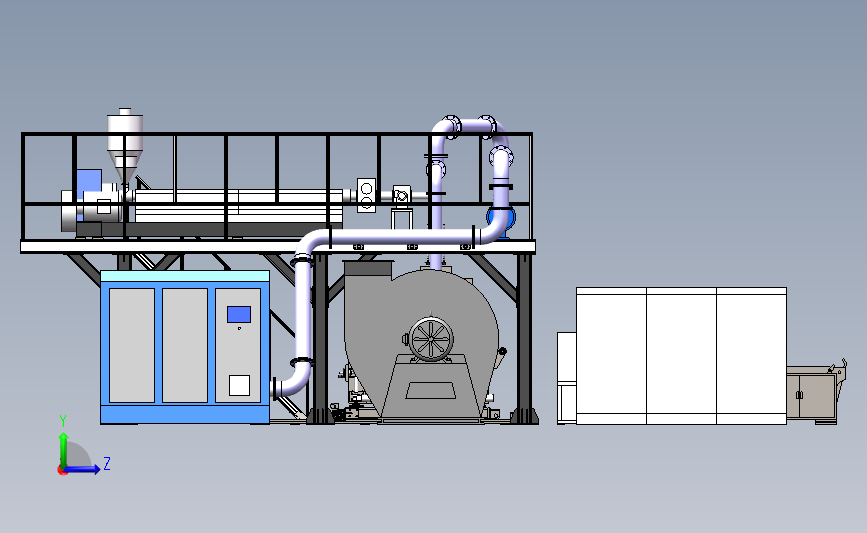Select the blue valve on the right pipe
The width and height of the screenshot is (867, 533).
tap(501, 221)
